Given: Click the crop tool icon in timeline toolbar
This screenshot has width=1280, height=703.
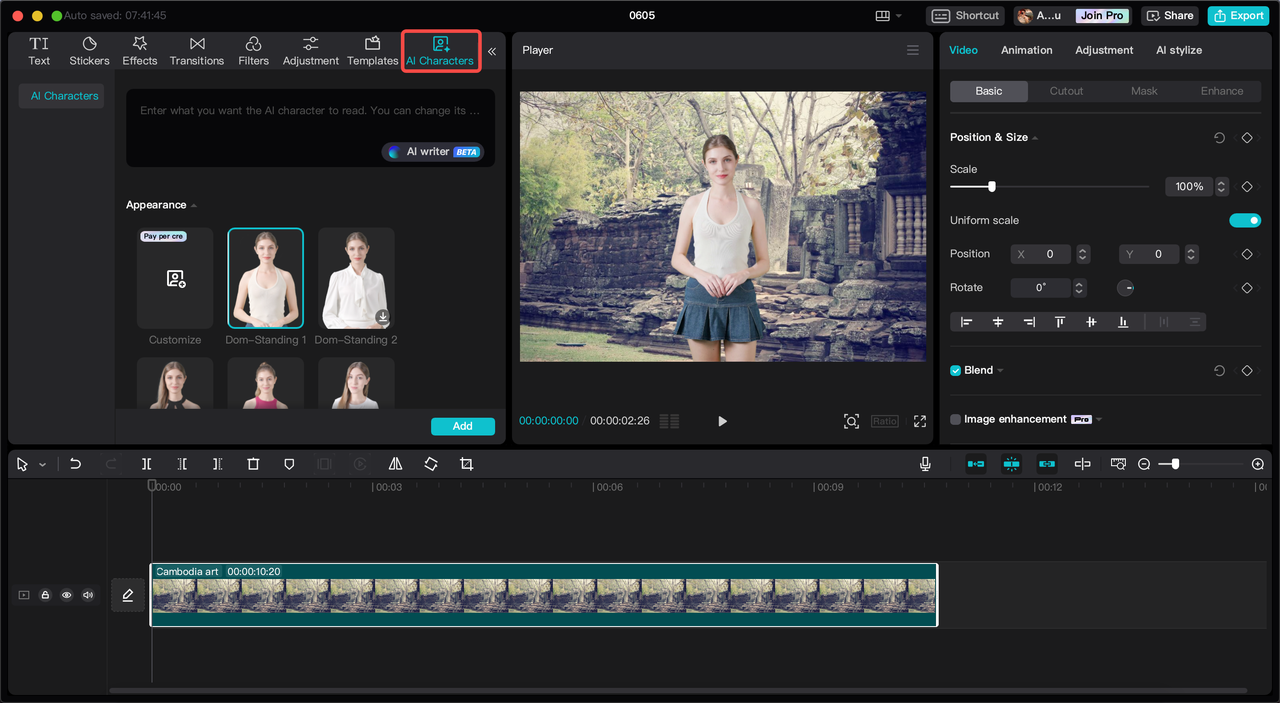Looking at the screenshot, I should [x=466, y=464].
